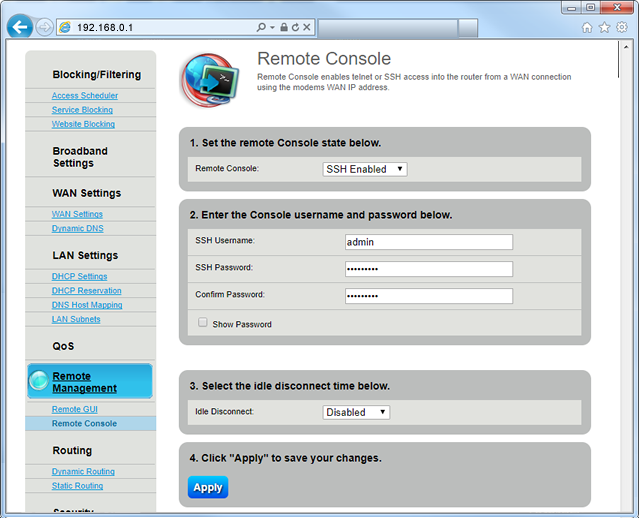Open the Access Scheduler link

85,95
